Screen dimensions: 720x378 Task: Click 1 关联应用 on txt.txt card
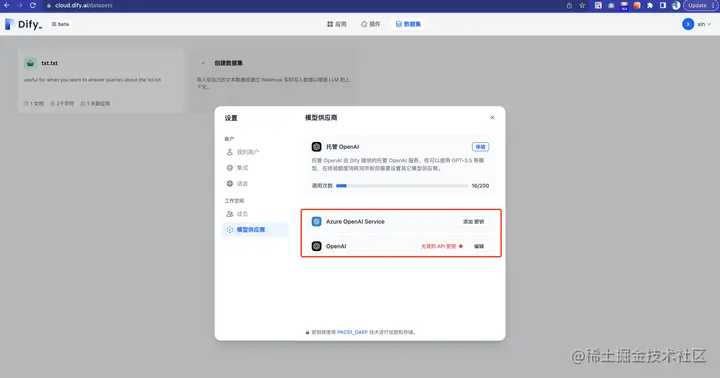pos(95,103)
